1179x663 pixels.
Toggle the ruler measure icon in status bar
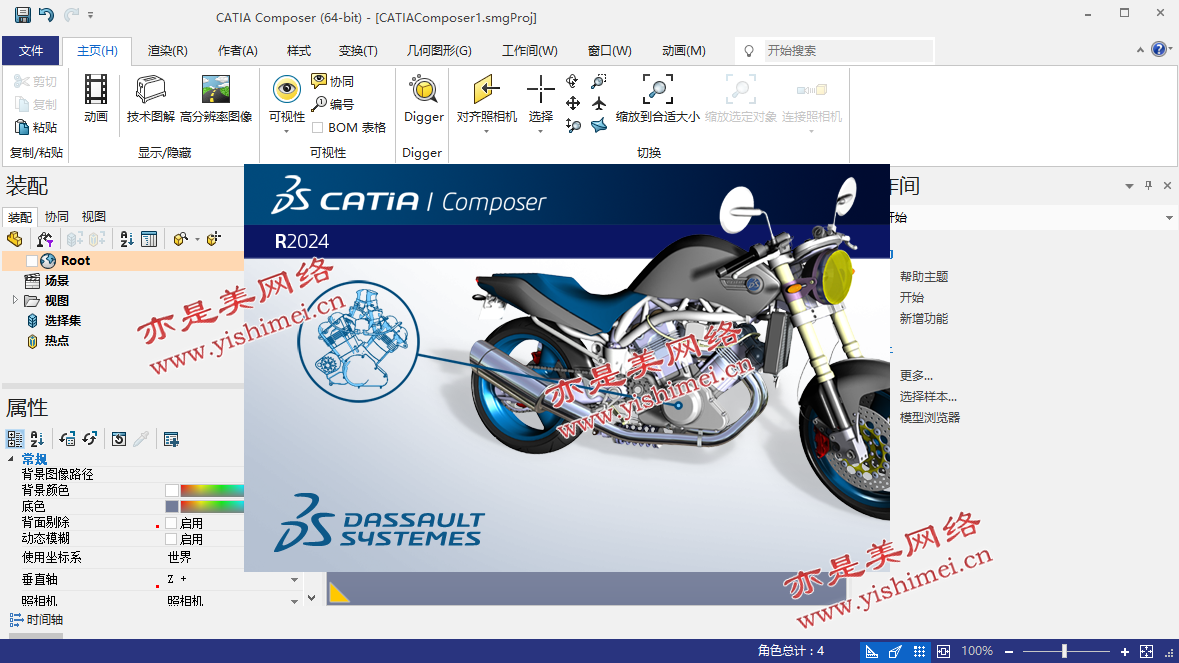871,651
